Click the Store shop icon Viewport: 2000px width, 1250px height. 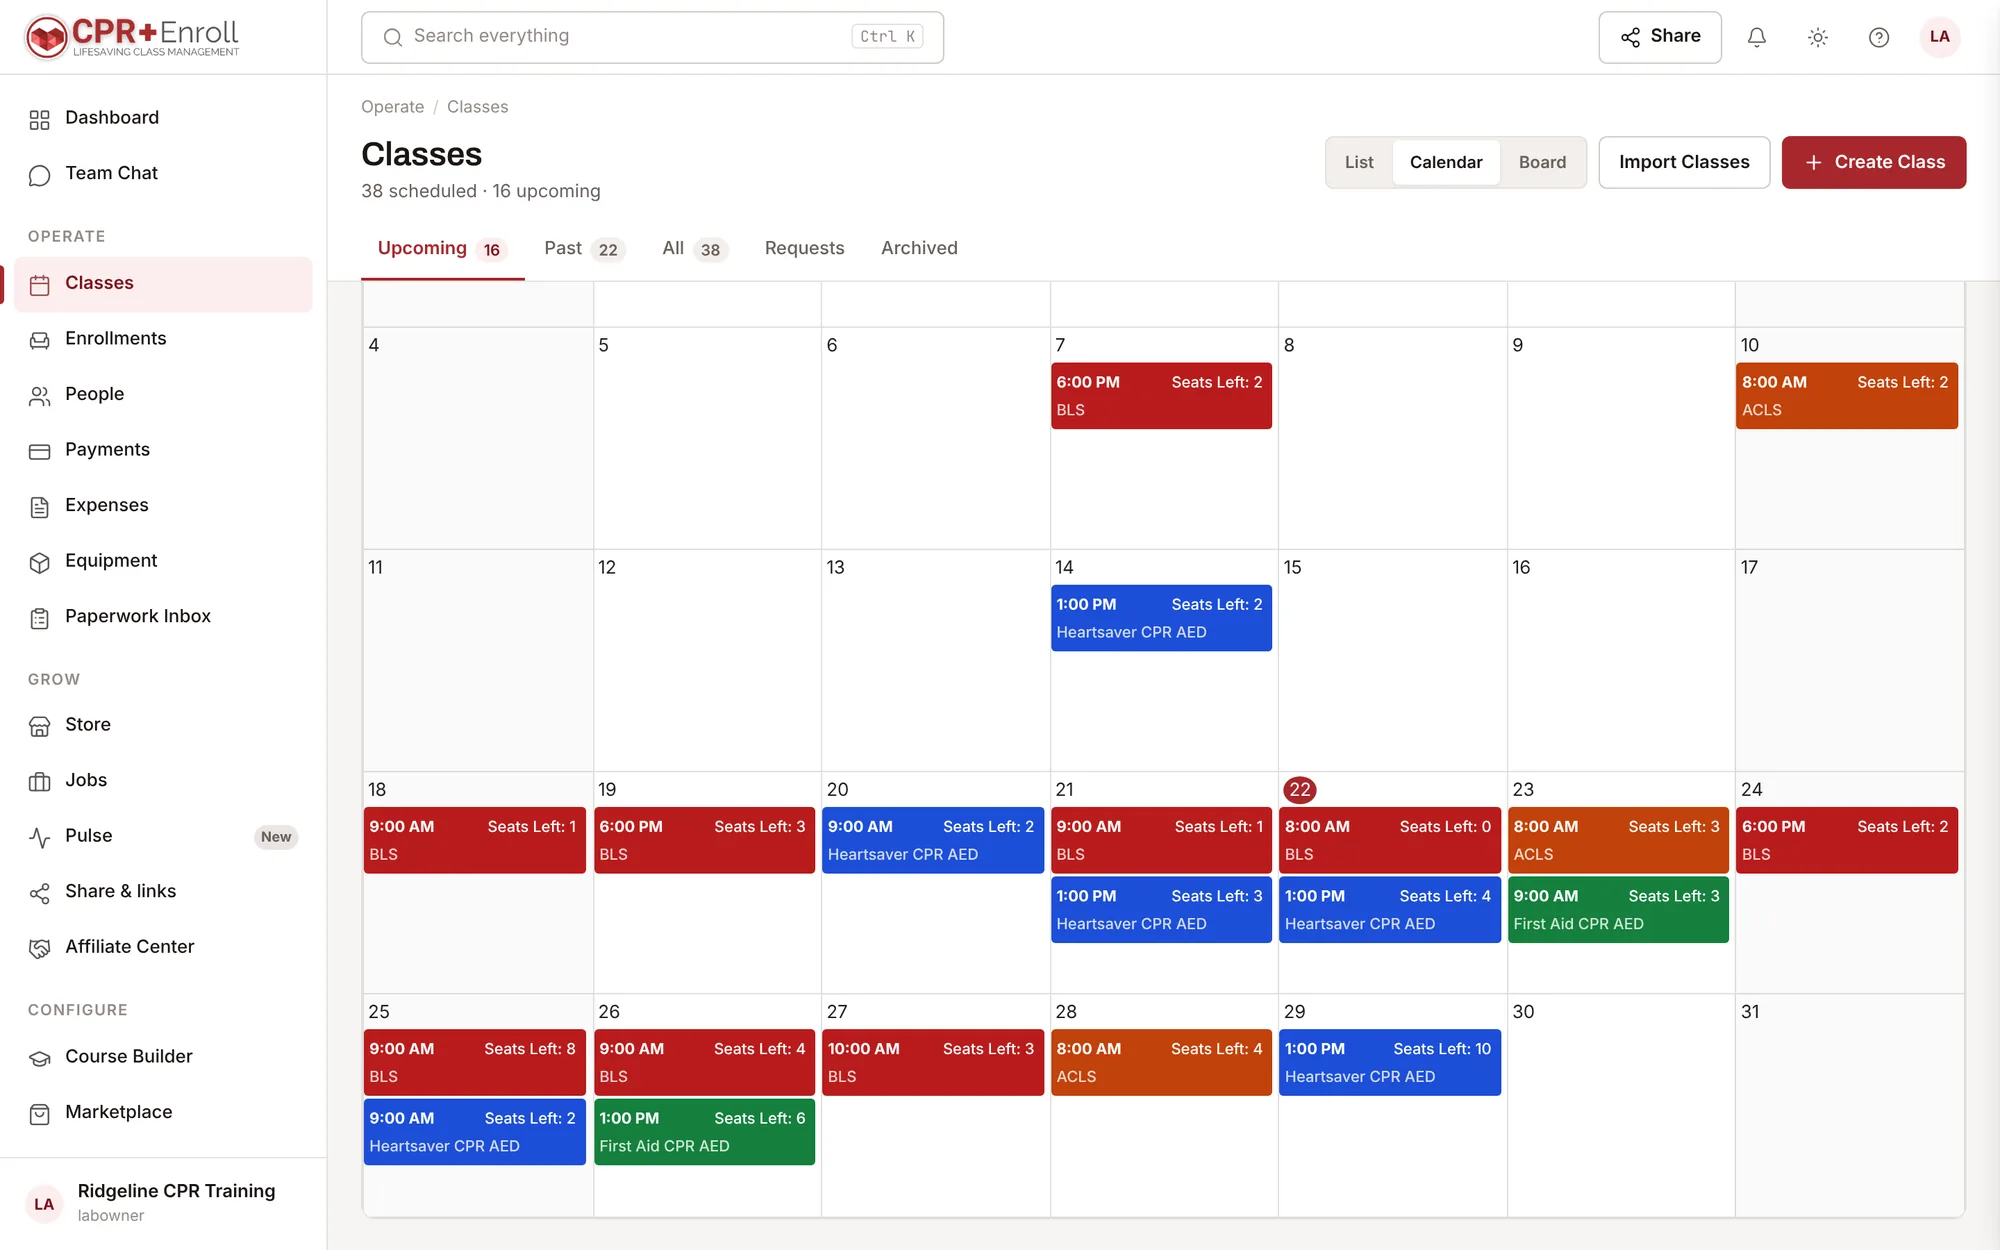[39, 727]
